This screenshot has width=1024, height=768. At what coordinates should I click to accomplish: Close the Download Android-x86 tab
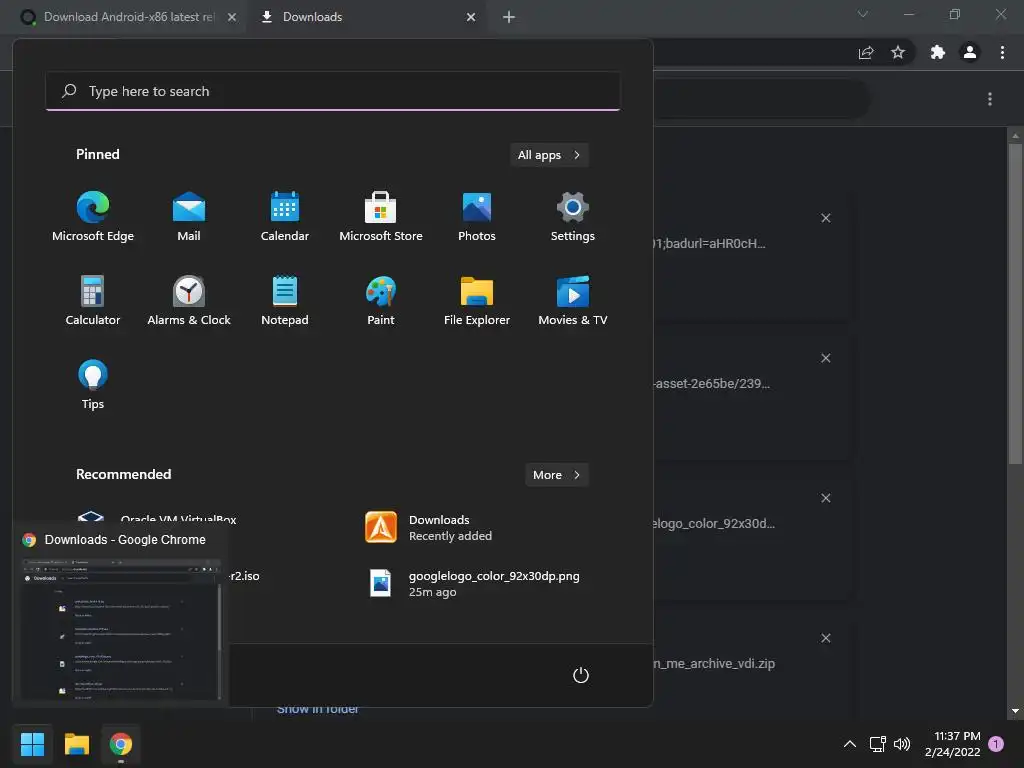click(x=232, y=17)
